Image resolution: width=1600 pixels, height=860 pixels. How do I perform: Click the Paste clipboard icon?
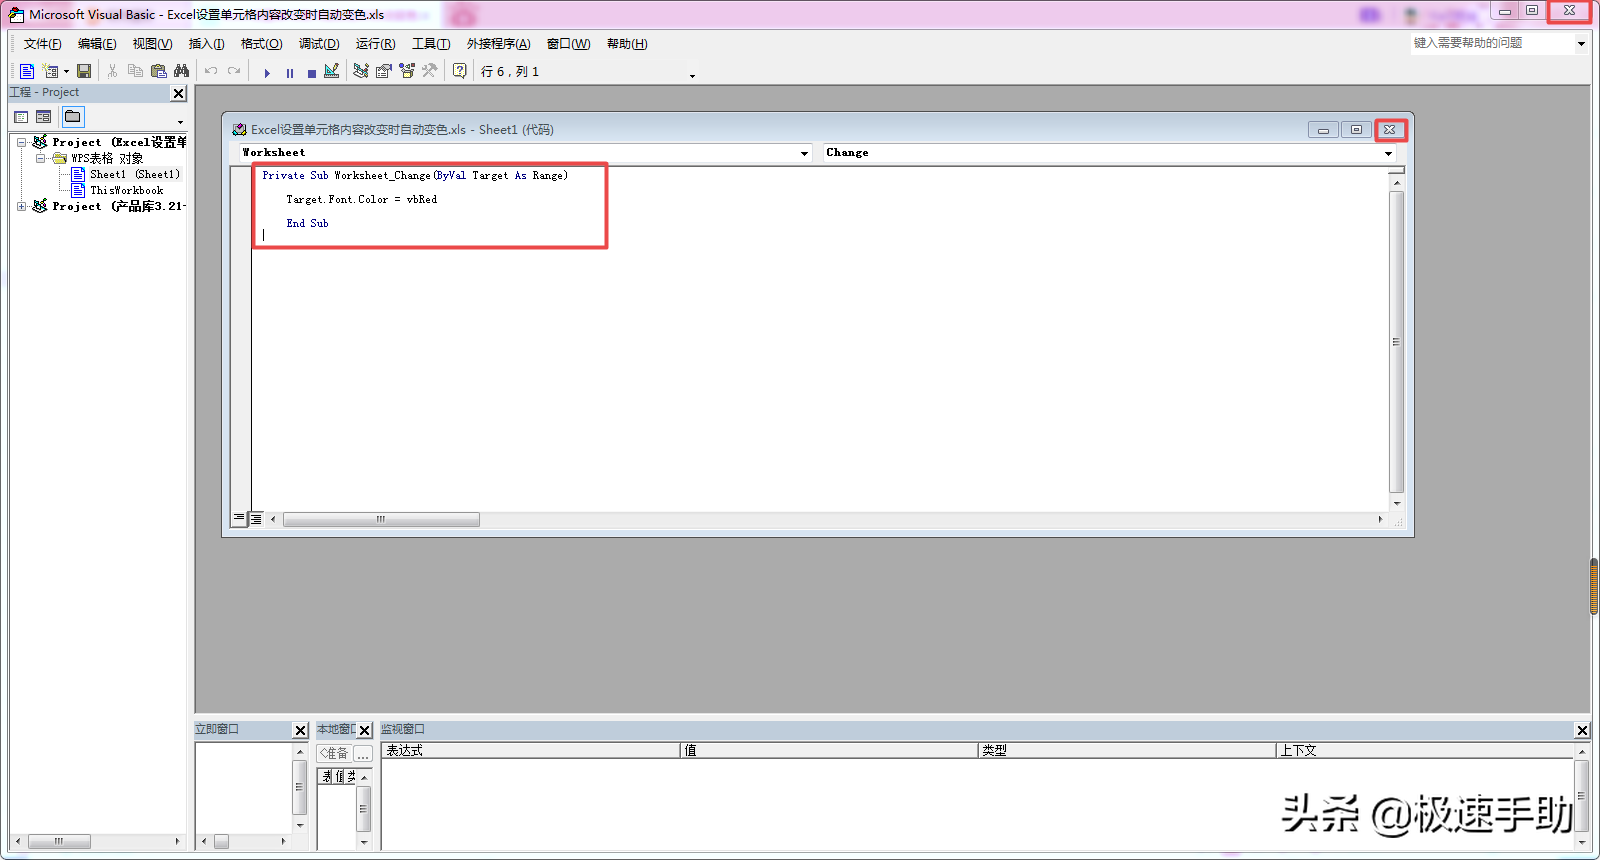pyautogui.click(x=158, y=71)
